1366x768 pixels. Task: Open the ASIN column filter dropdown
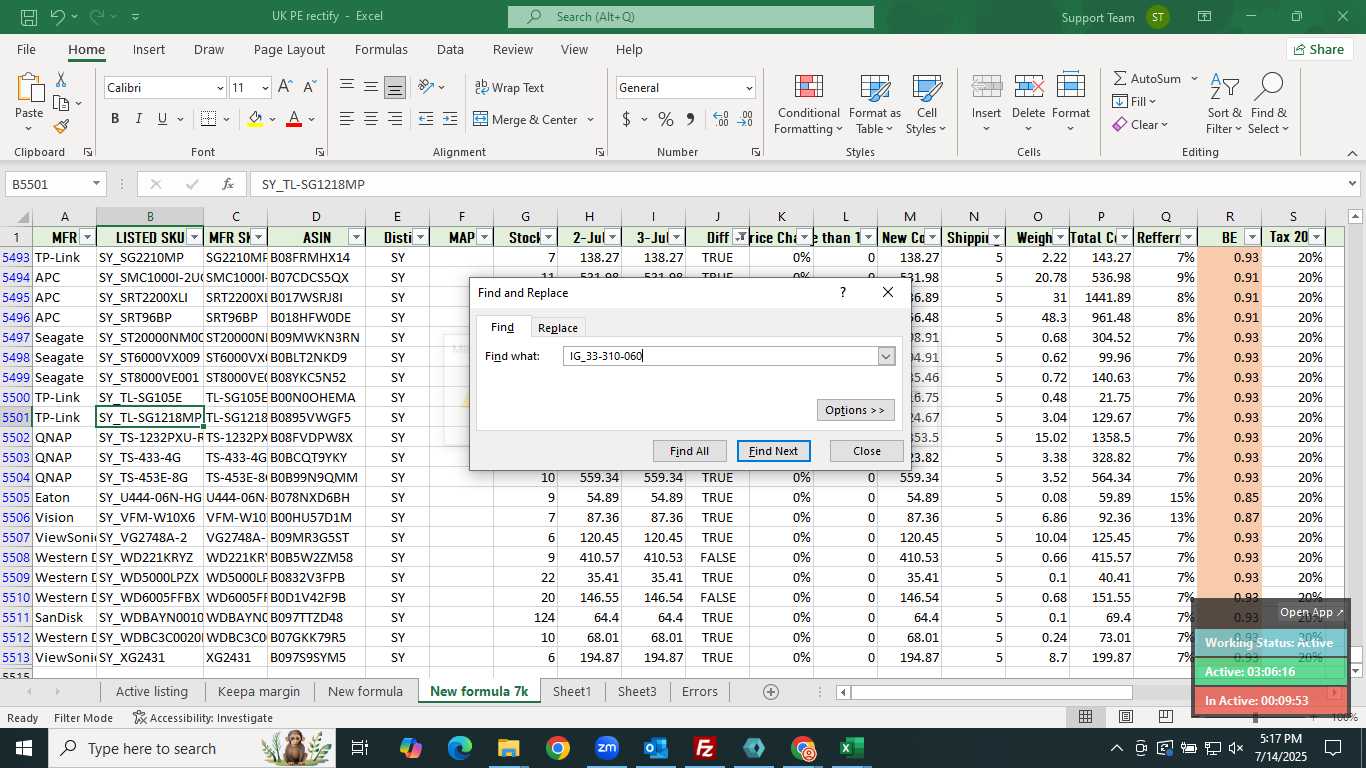(x=355, y=237)
